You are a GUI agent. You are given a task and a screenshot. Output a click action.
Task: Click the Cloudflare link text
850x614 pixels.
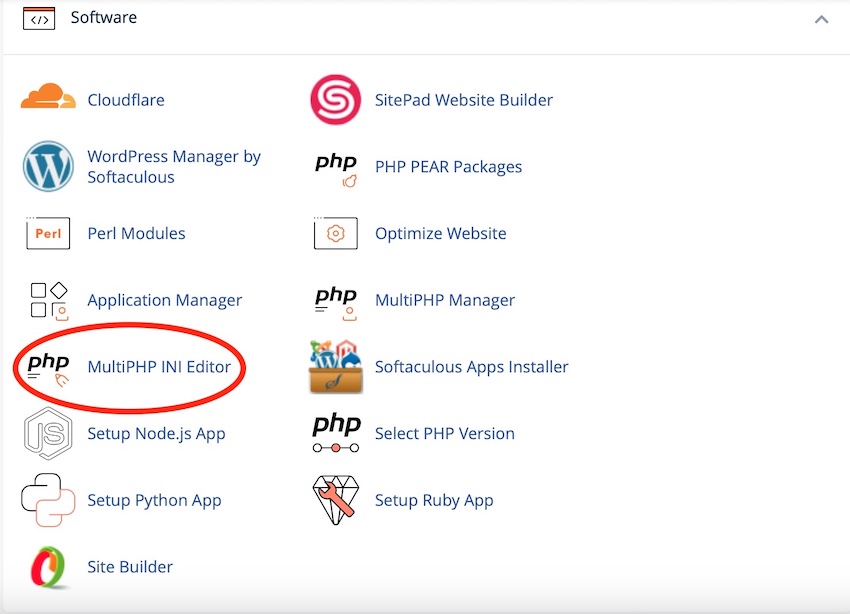(126, 100)
